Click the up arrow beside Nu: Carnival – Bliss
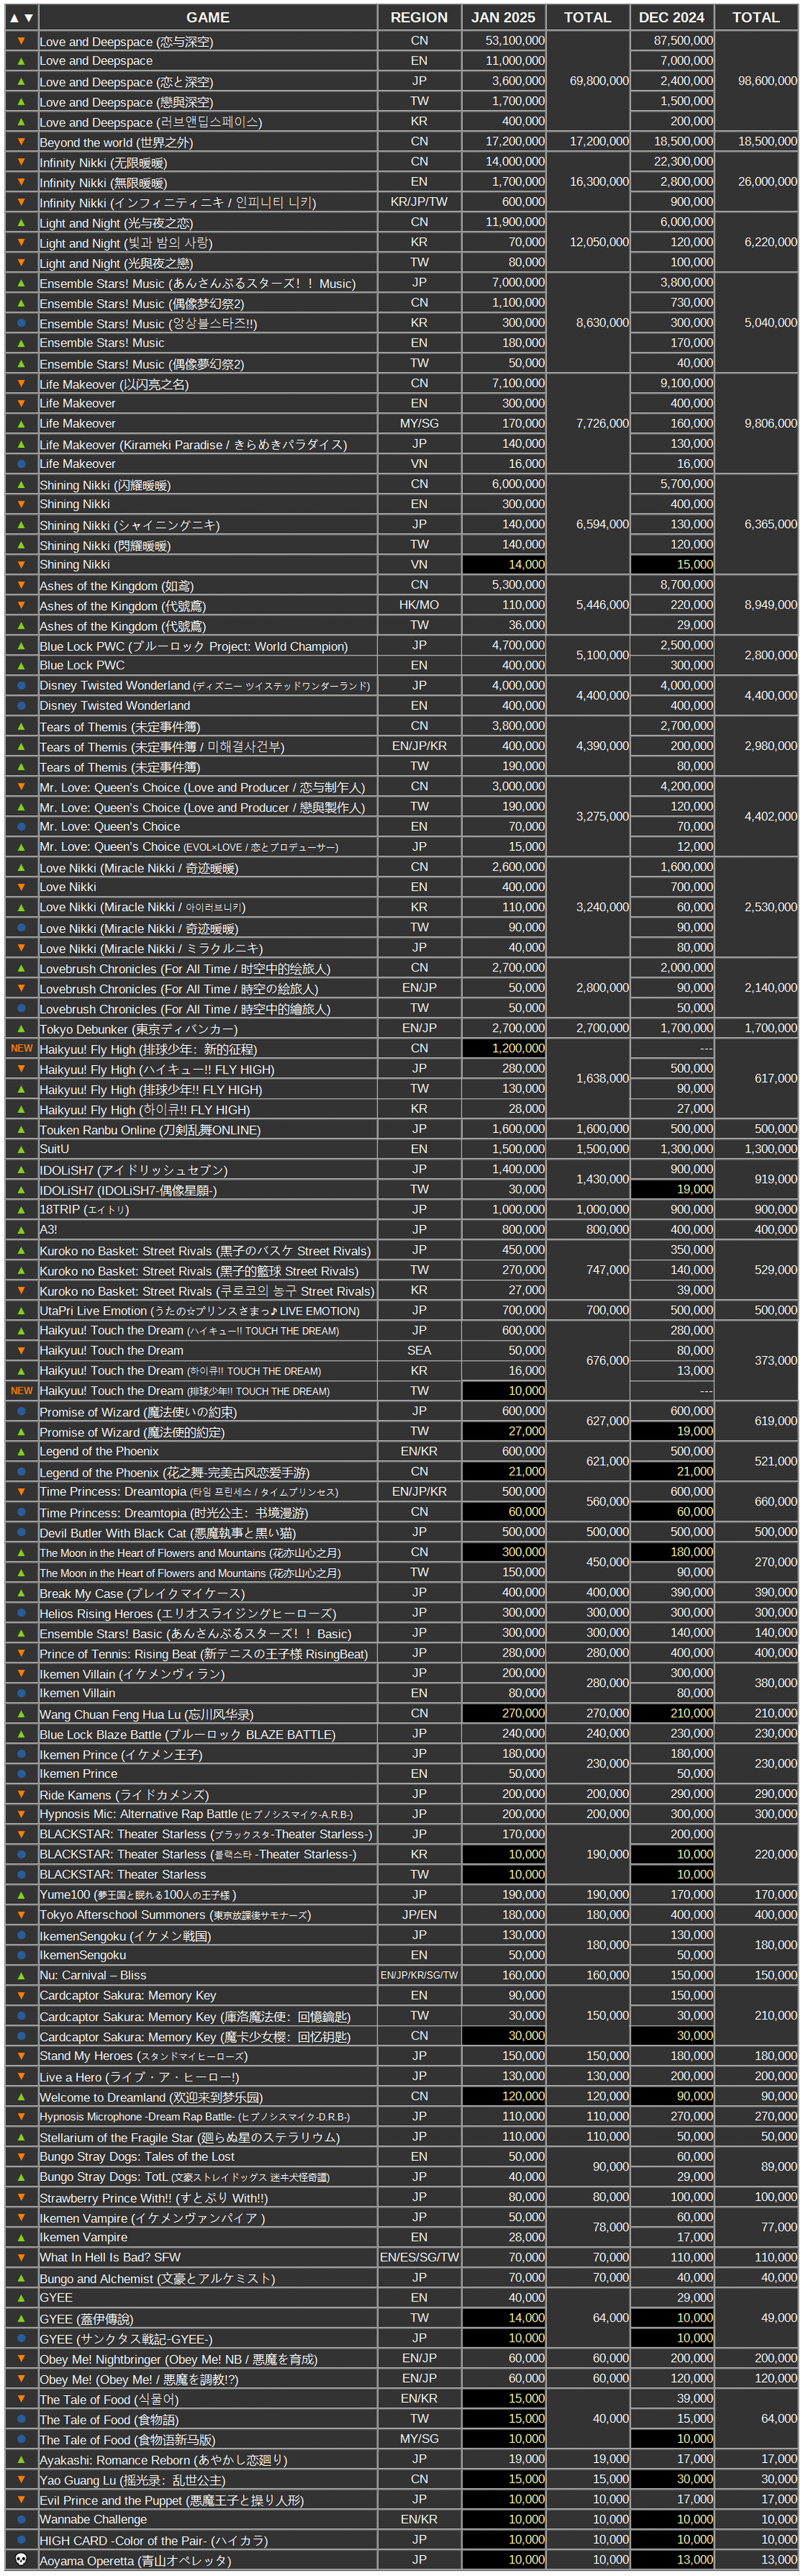 pos(21,1975)
